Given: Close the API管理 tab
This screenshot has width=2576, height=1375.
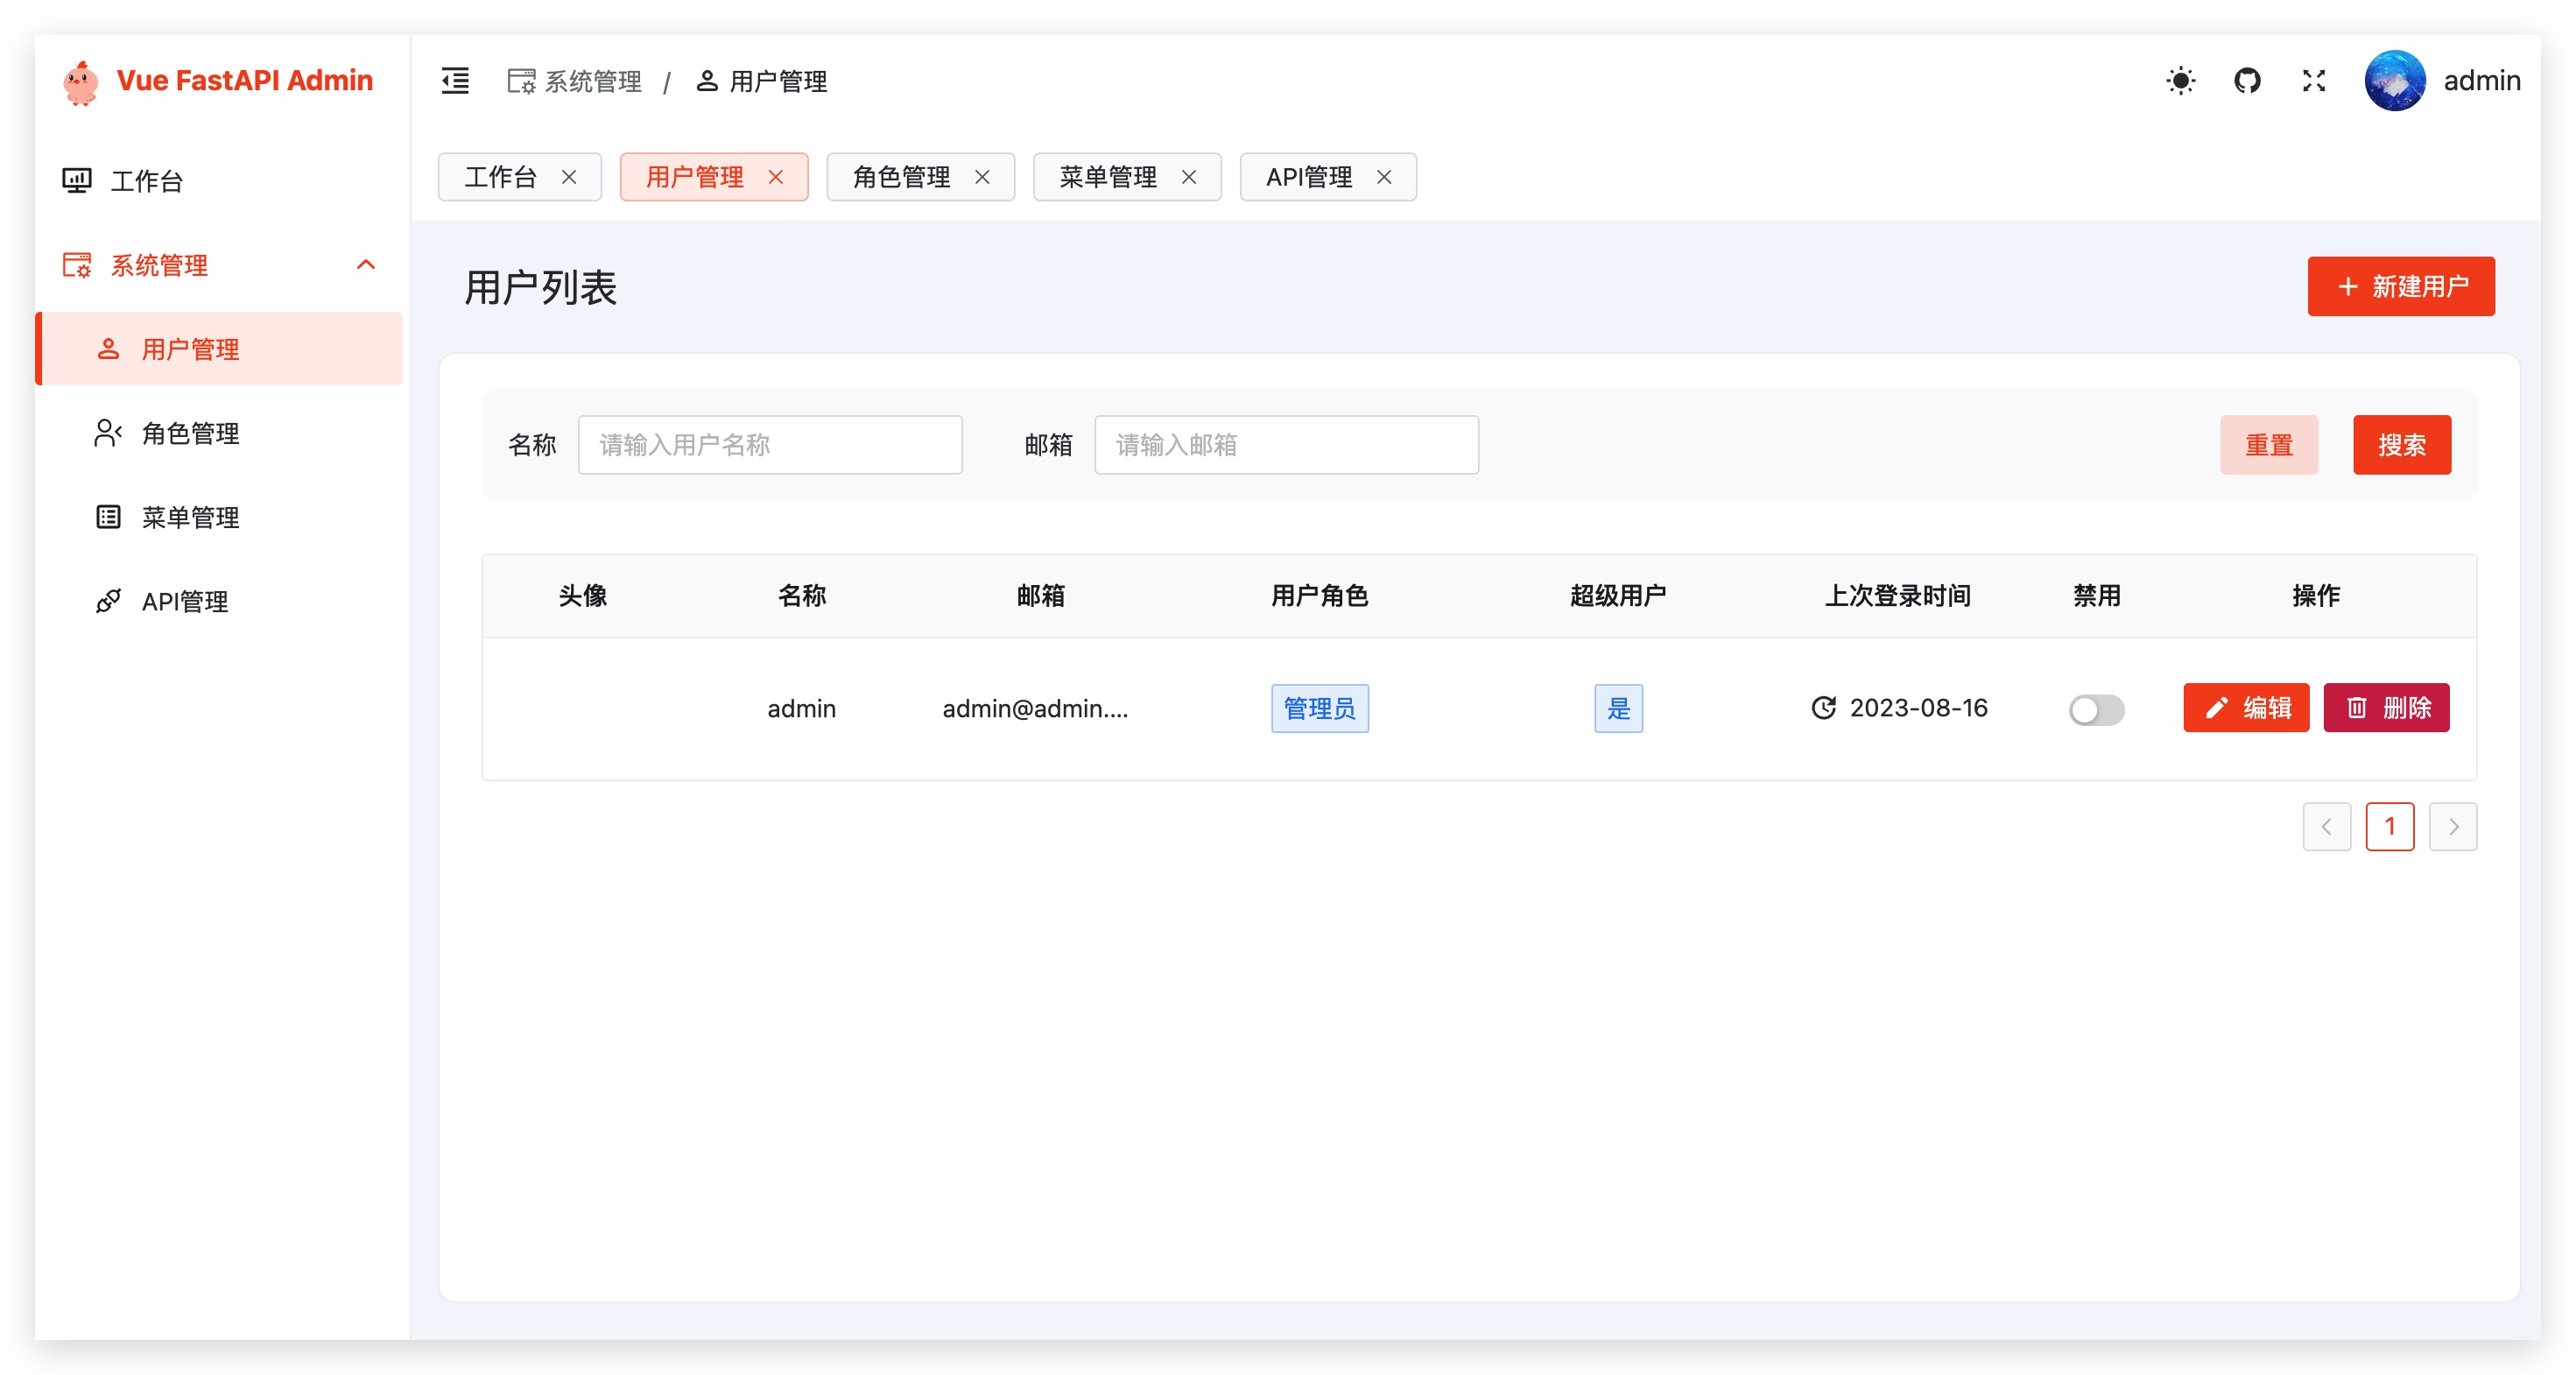Looking at the screenshot, I should click(1384, 177).
